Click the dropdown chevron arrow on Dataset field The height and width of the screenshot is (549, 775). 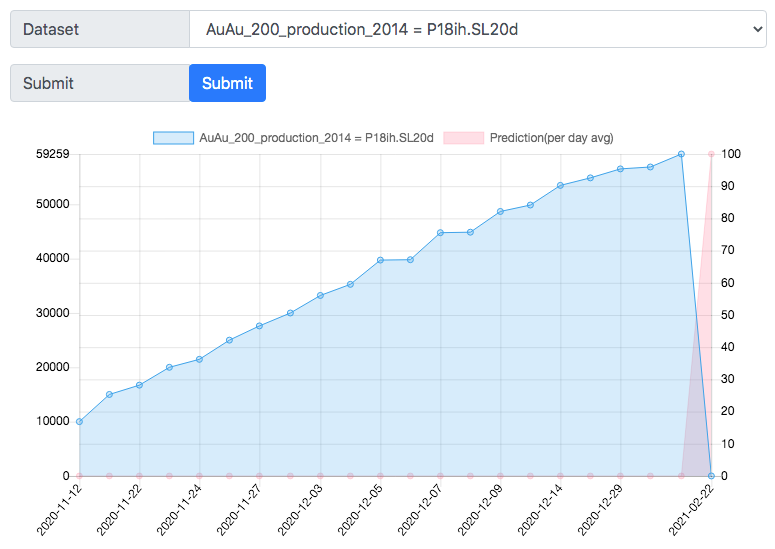(x=757, y=29)
